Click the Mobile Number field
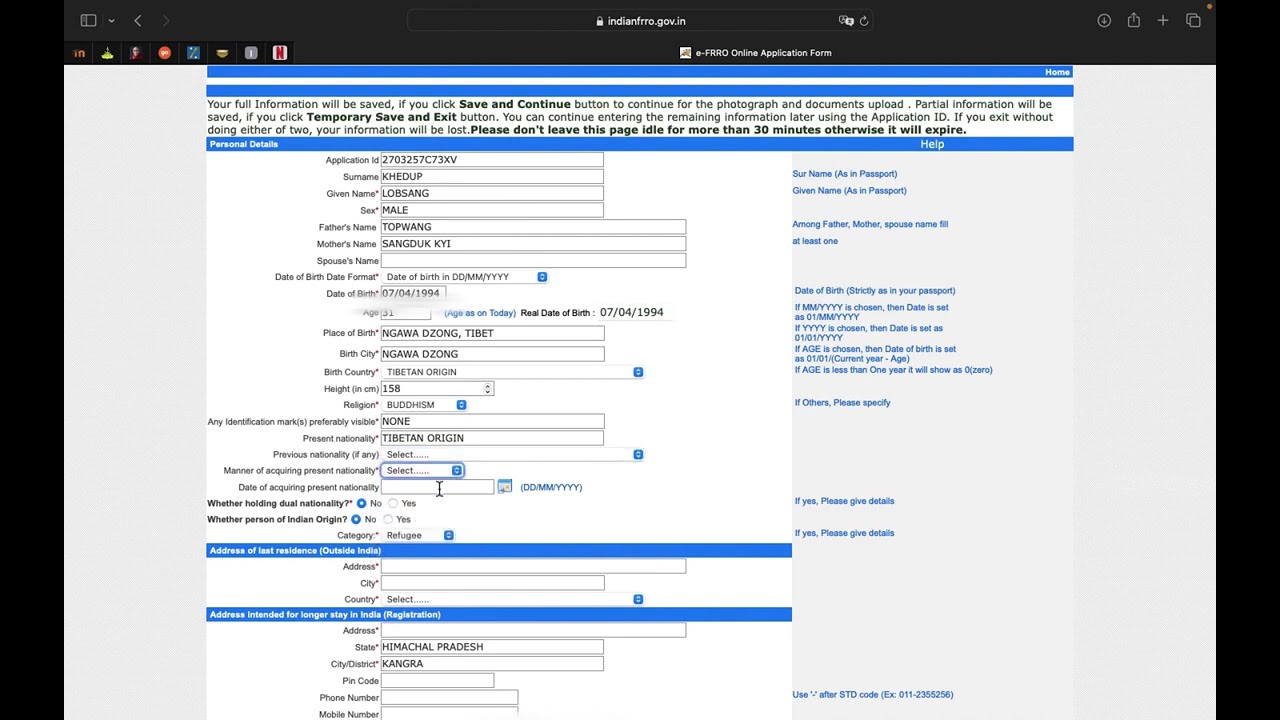The width and height of the screenshot is (1280, 720). (449, 713)
